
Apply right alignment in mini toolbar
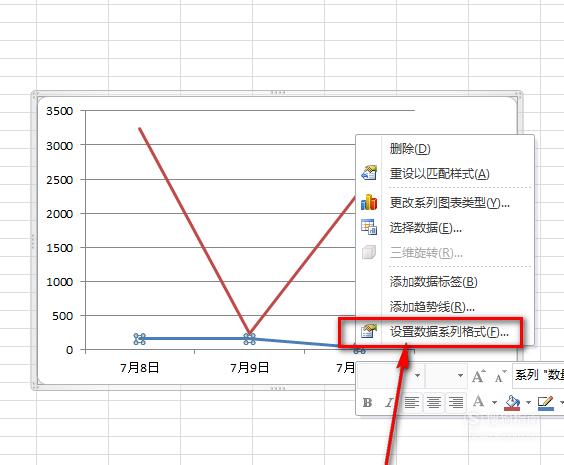pos(455,402)
